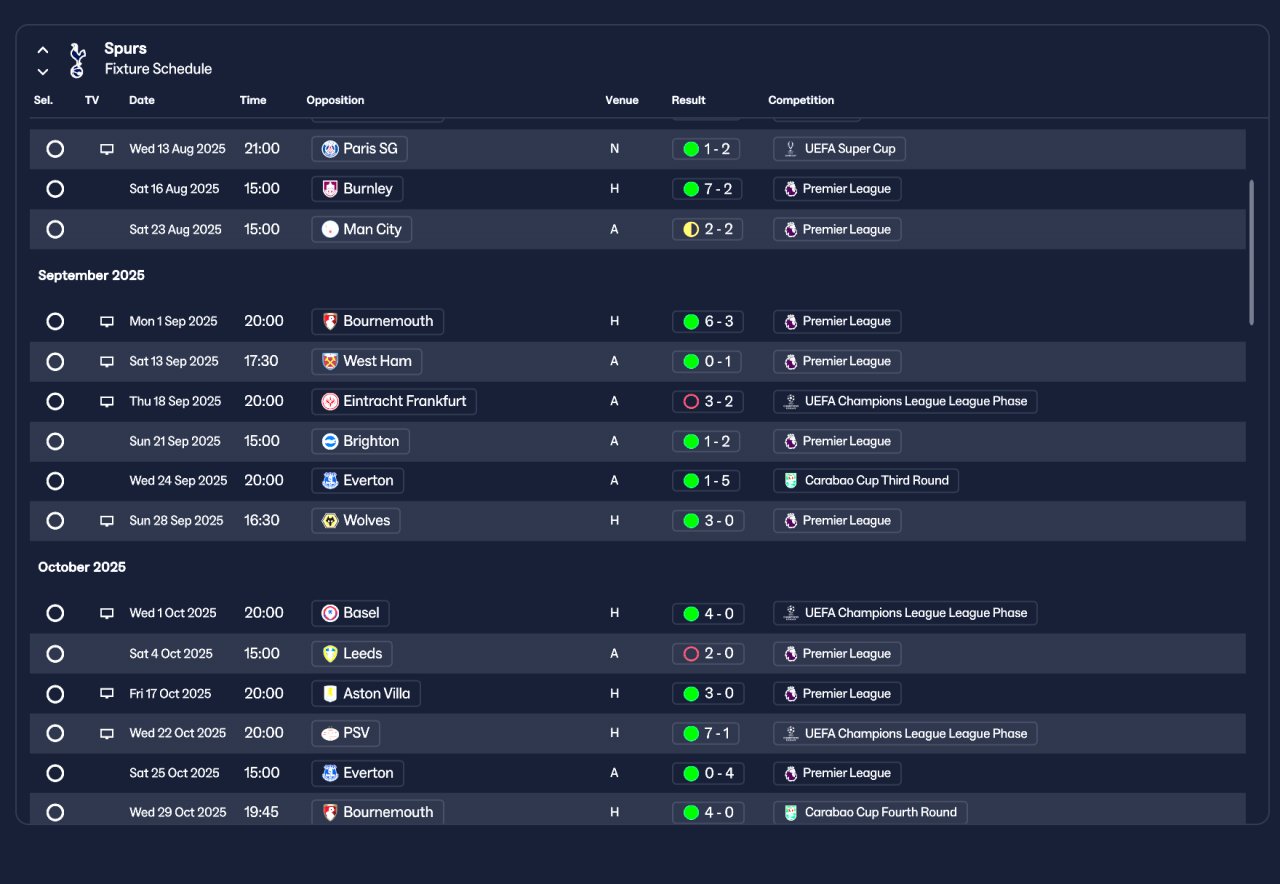Click the fixture list vertical scrollbar
Image resolution: width=1280 pixels, height=884 pixels.
click(1251, 252)
